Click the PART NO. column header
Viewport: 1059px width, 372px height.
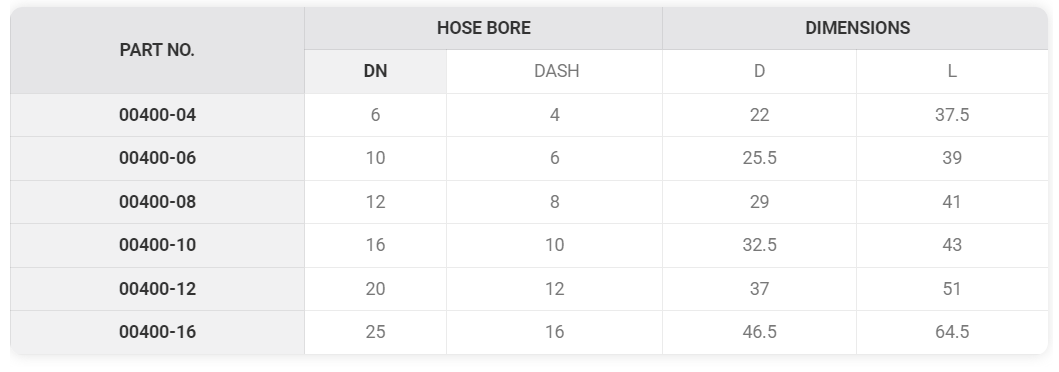pos(157,50)
